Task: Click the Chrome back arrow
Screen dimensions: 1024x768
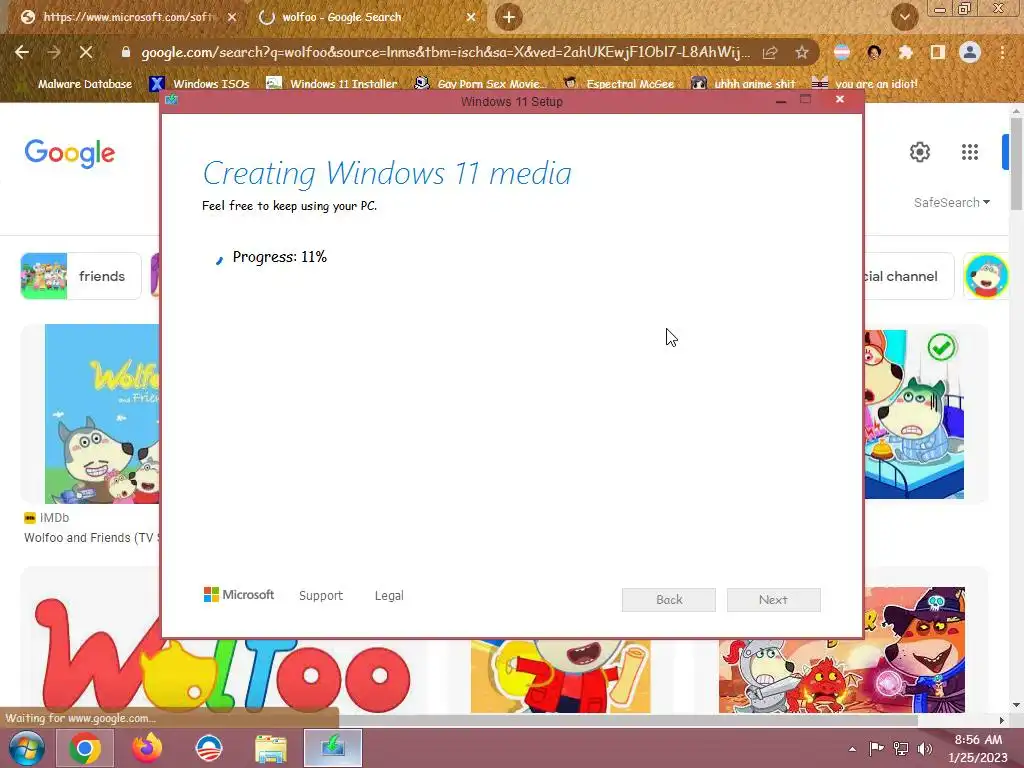Action: (x=22, y=52)
